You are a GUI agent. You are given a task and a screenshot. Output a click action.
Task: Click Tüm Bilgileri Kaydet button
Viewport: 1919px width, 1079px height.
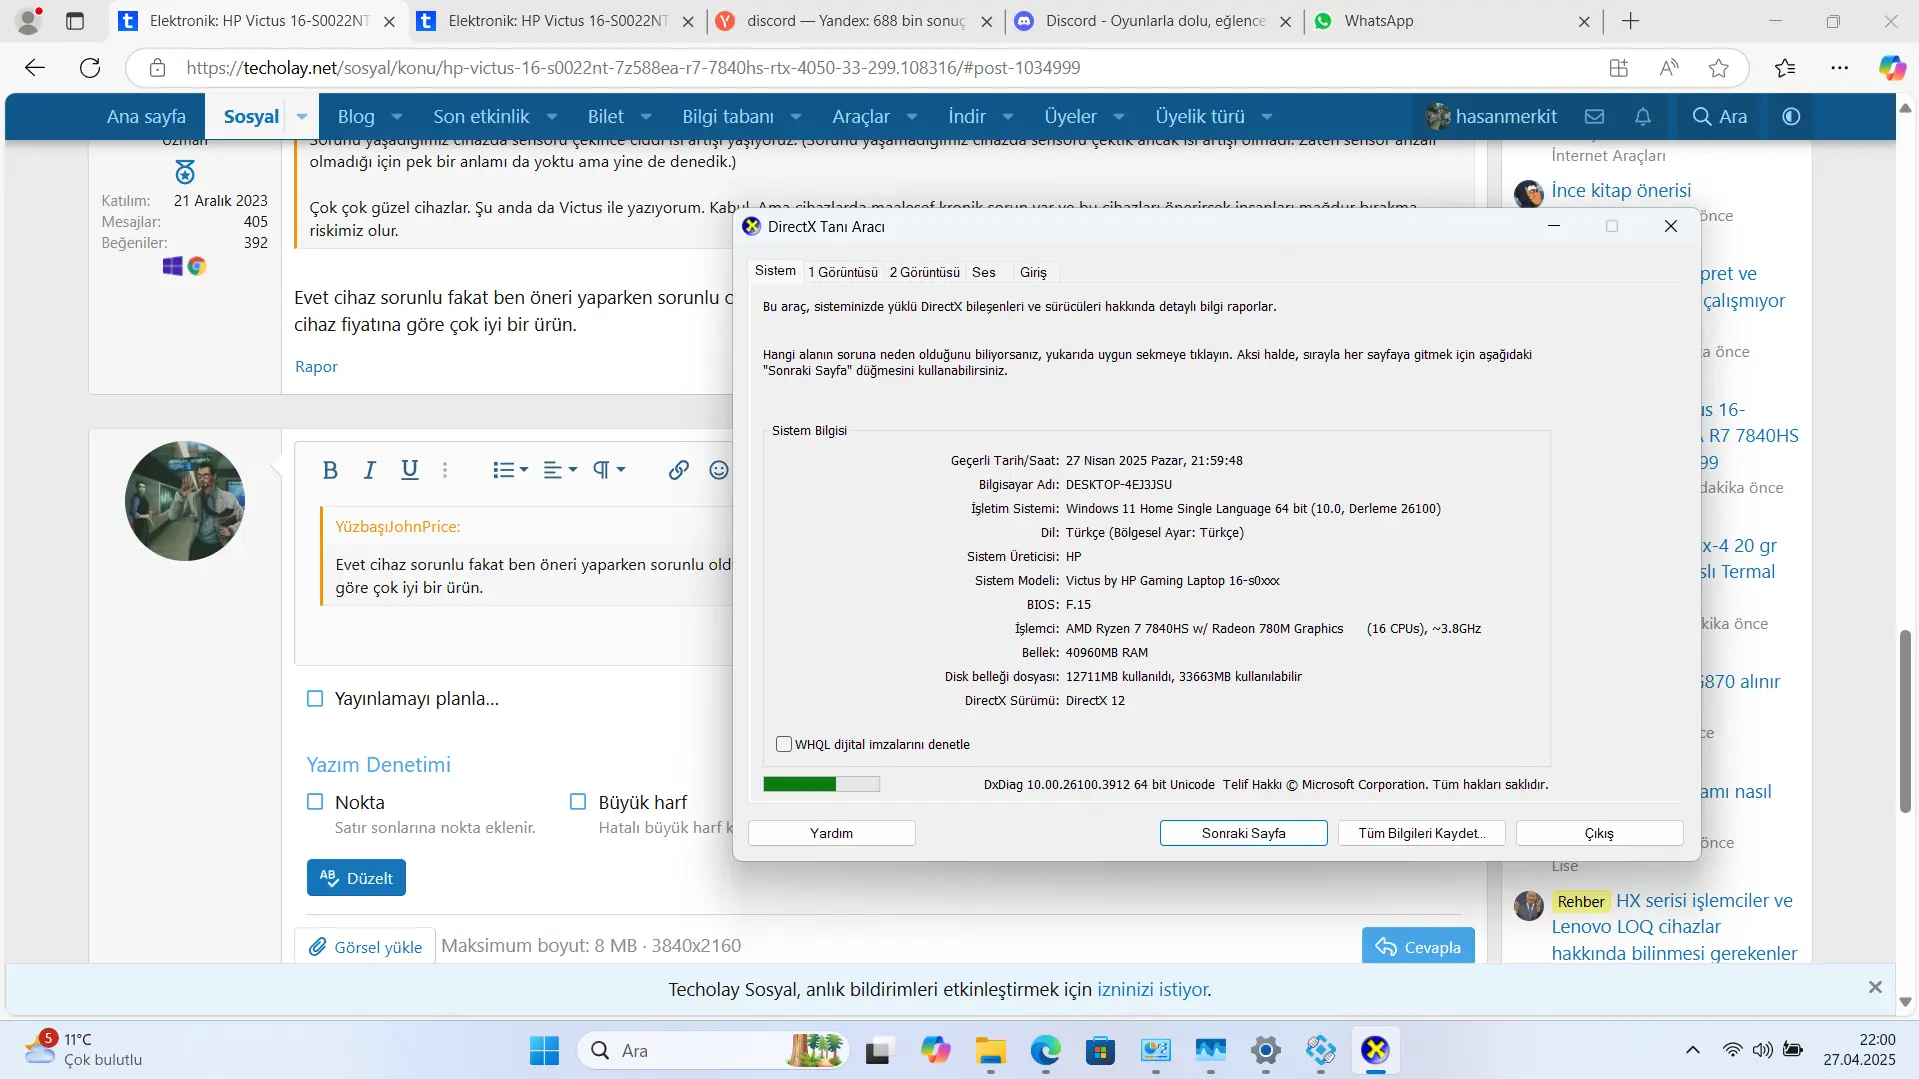[x=1422, y=833]
